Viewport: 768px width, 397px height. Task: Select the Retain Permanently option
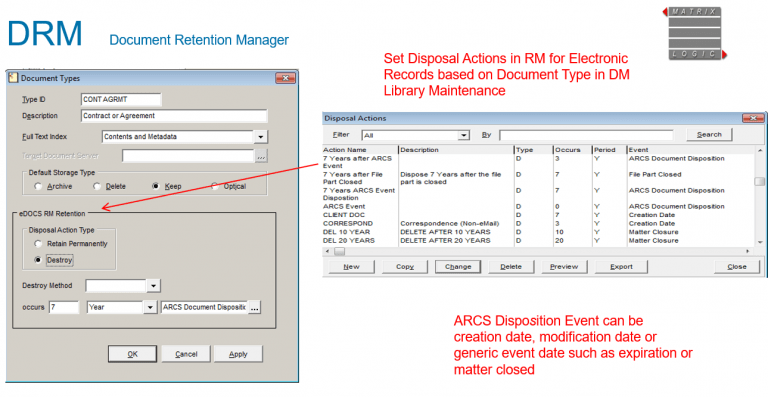point(38,244)
